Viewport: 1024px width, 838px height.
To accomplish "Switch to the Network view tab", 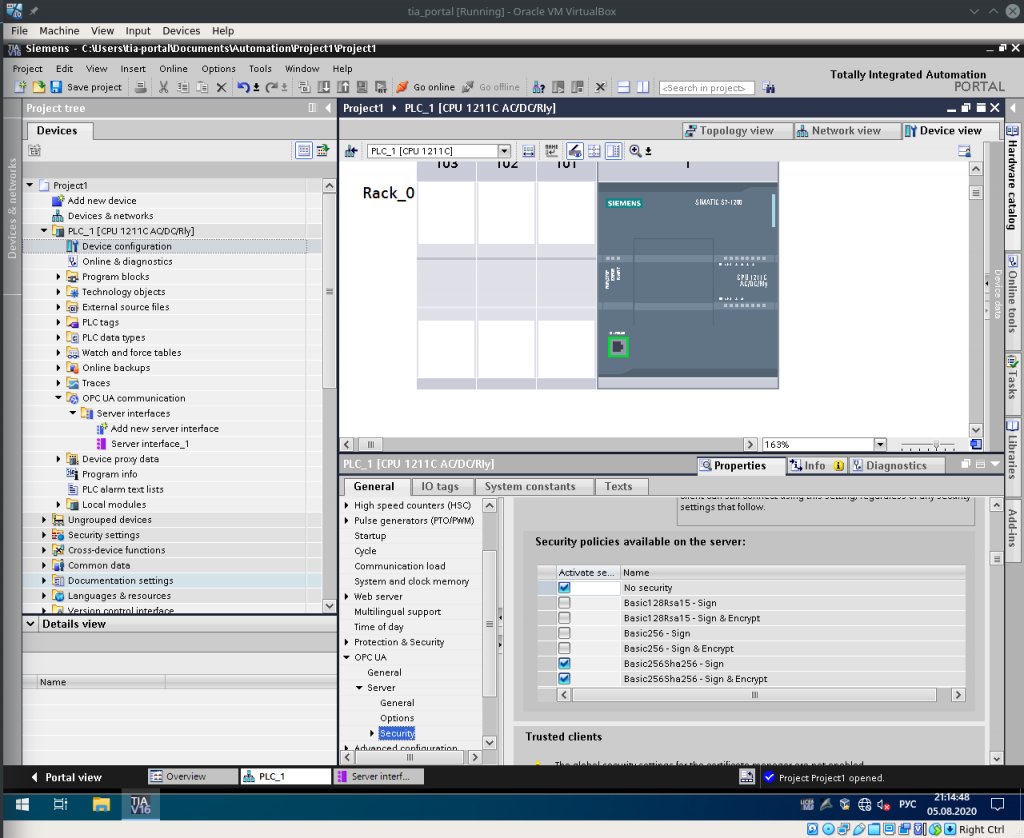I will (846, 131).
